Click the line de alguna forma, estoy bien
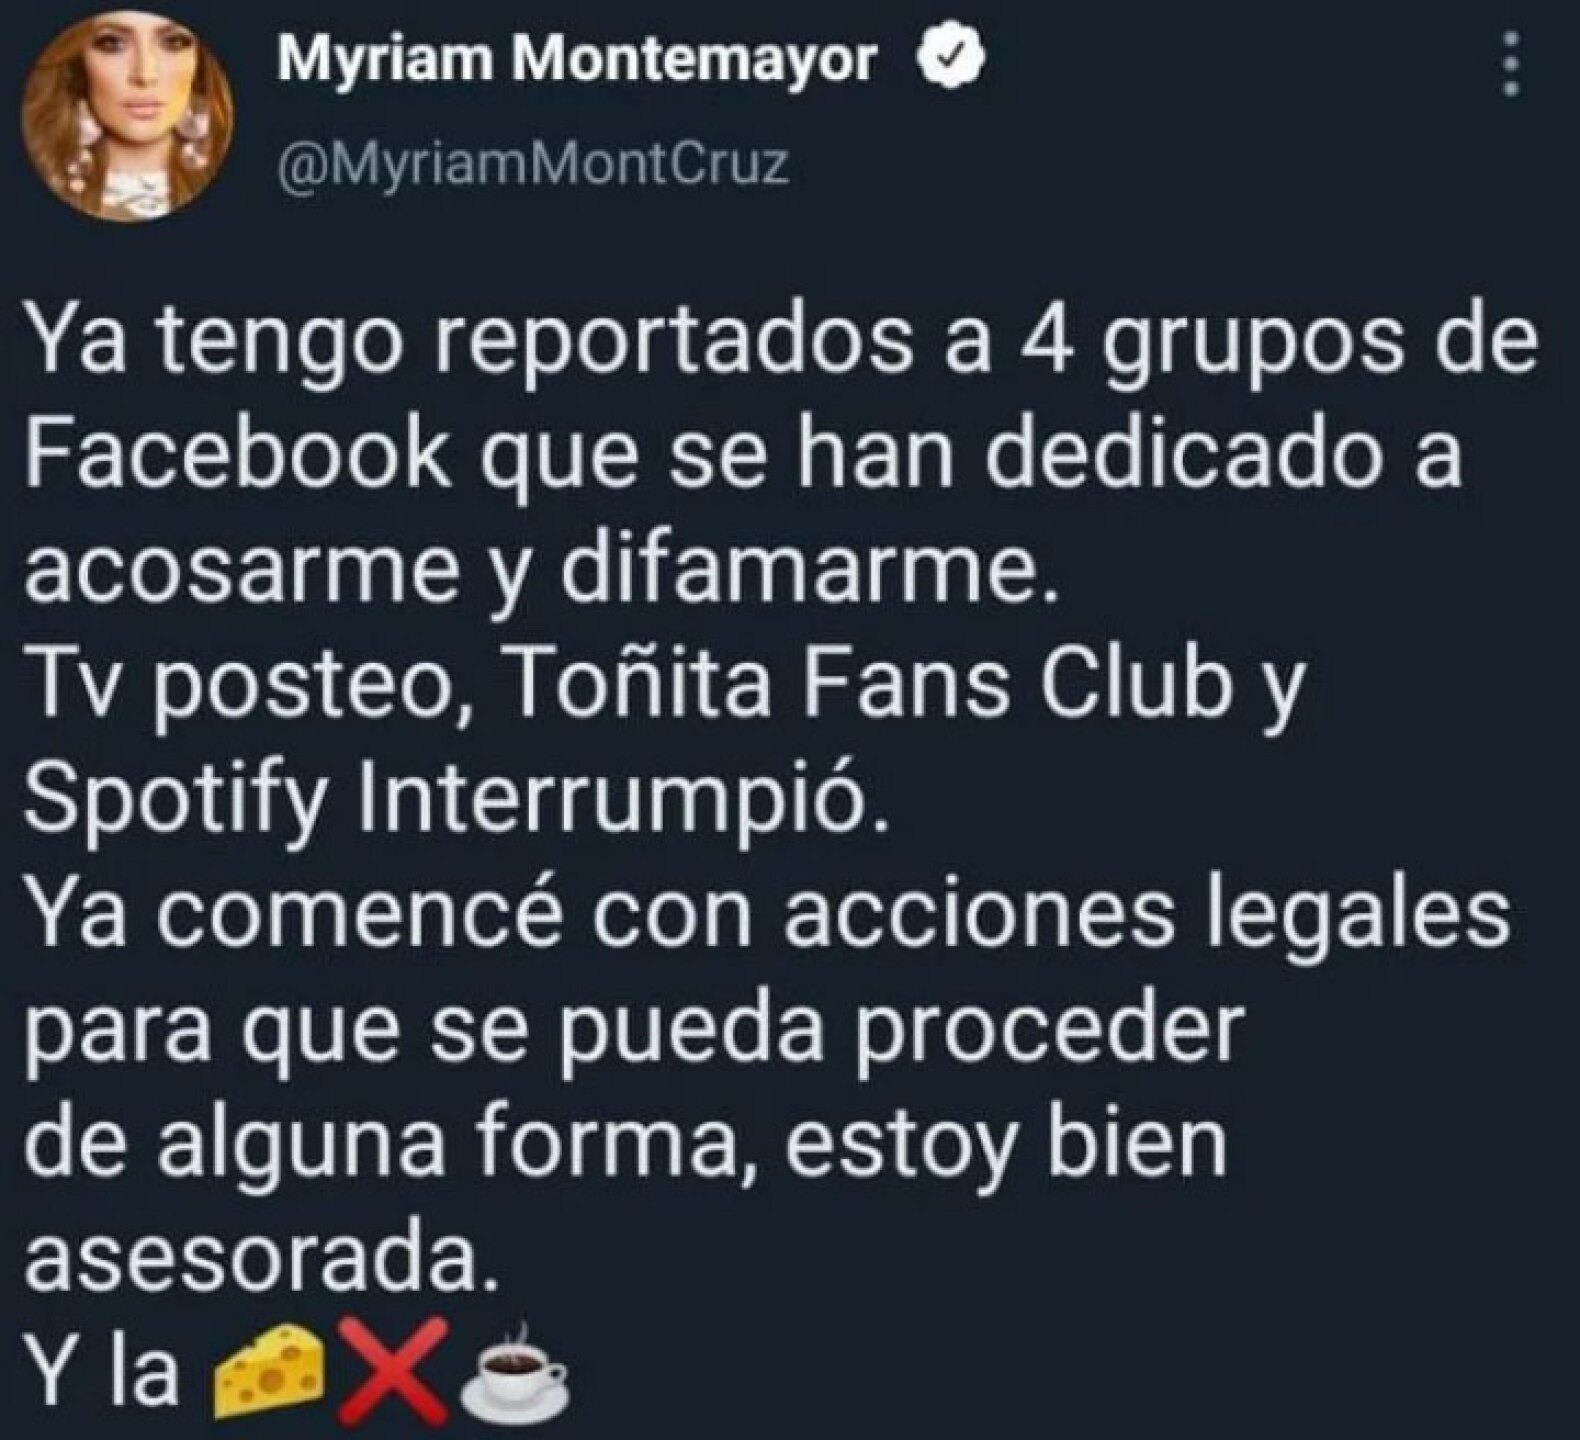The height and width of the screenshot is (1440, 1580). (625, 1147)
